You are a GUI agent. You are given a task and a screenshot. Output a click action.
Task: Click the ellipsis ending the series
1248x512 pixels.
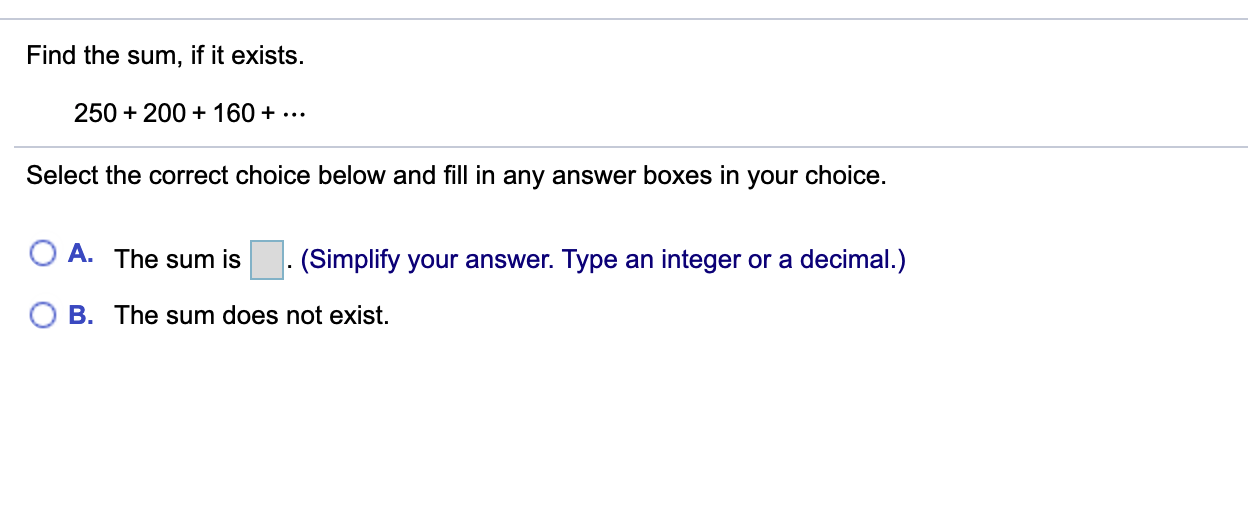(293, 115)
